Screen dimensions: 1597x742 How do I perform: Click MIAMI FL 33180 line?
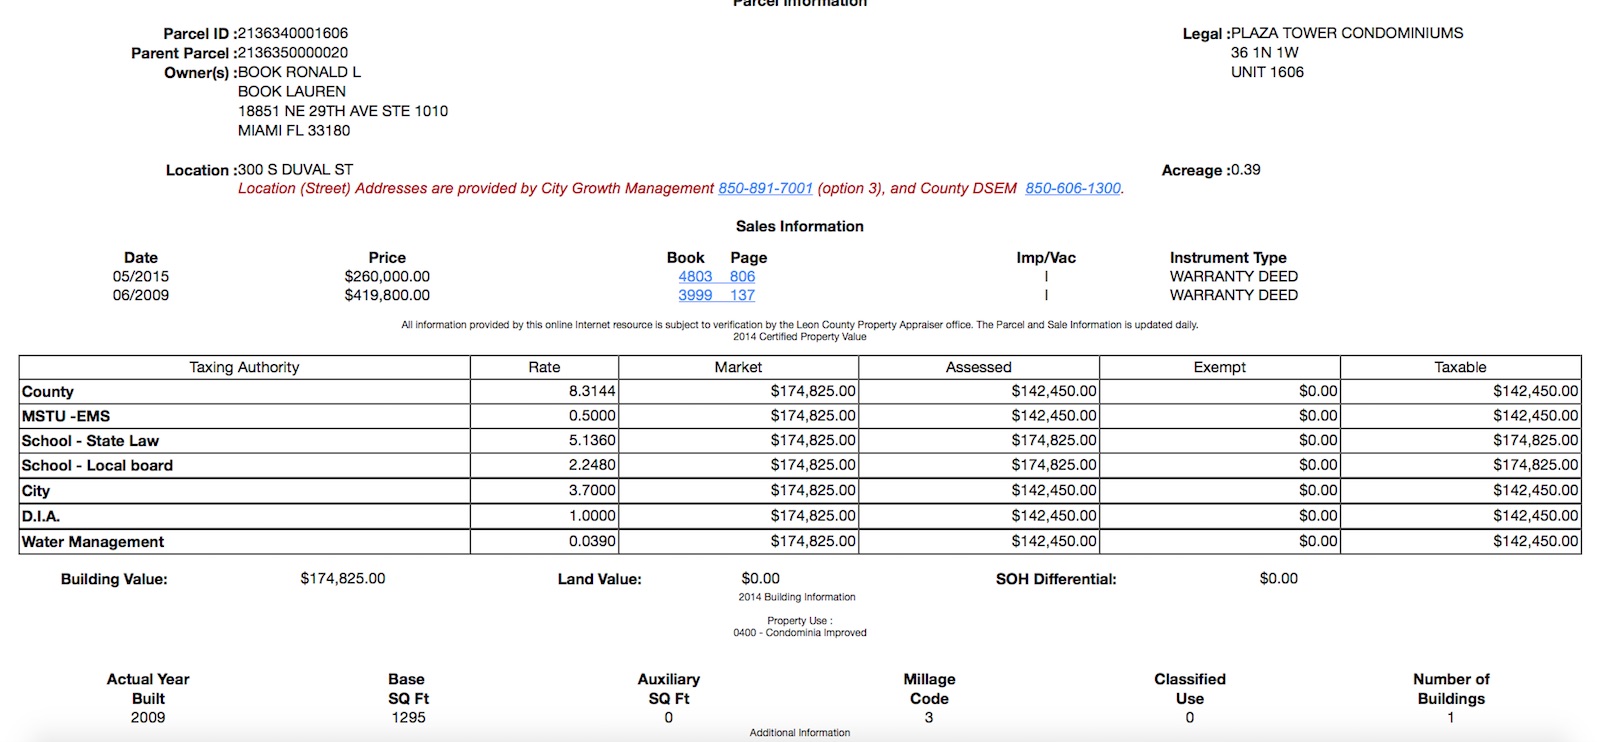point(294,130)
